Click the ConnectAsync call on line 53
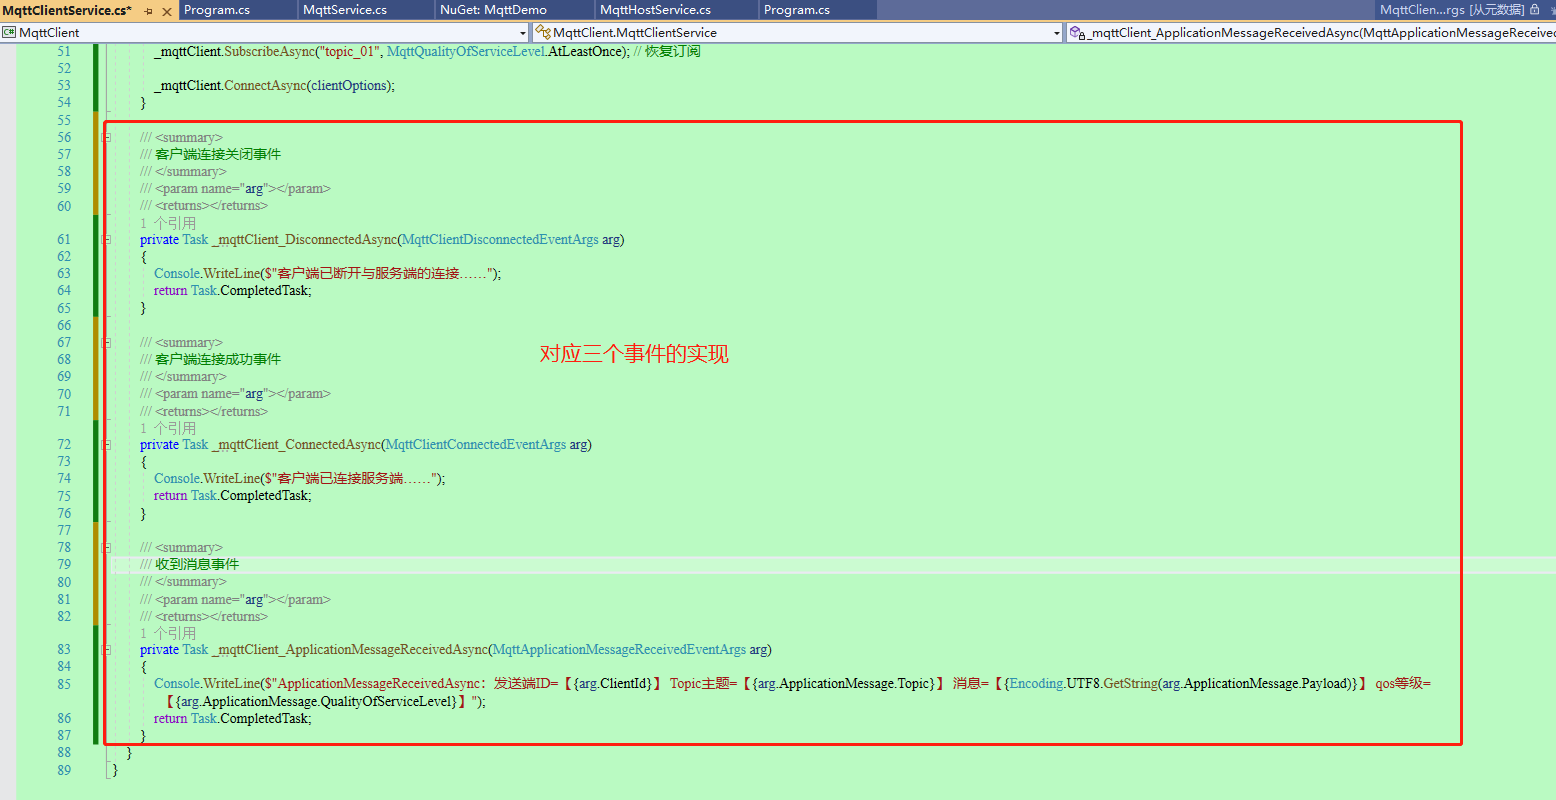Viewport: 1556px width, 800px height. pos(265,86)
